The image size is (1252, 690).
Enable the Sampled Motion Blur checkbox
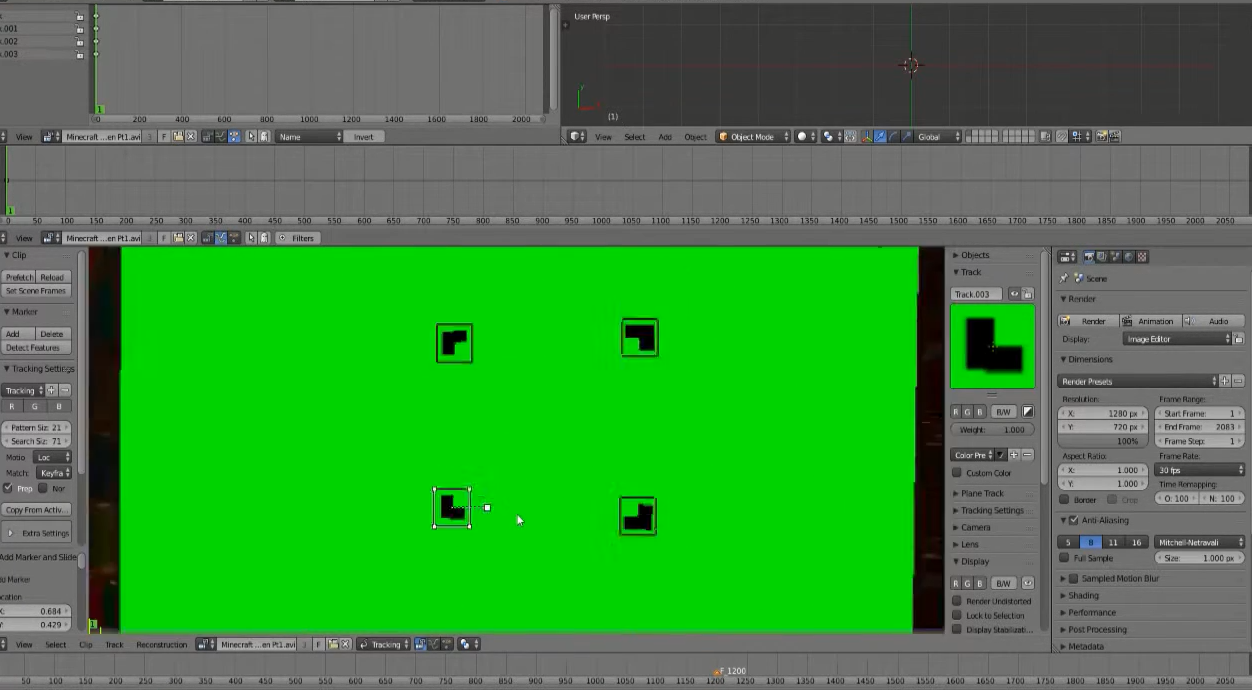click(x=1074, y=578)
